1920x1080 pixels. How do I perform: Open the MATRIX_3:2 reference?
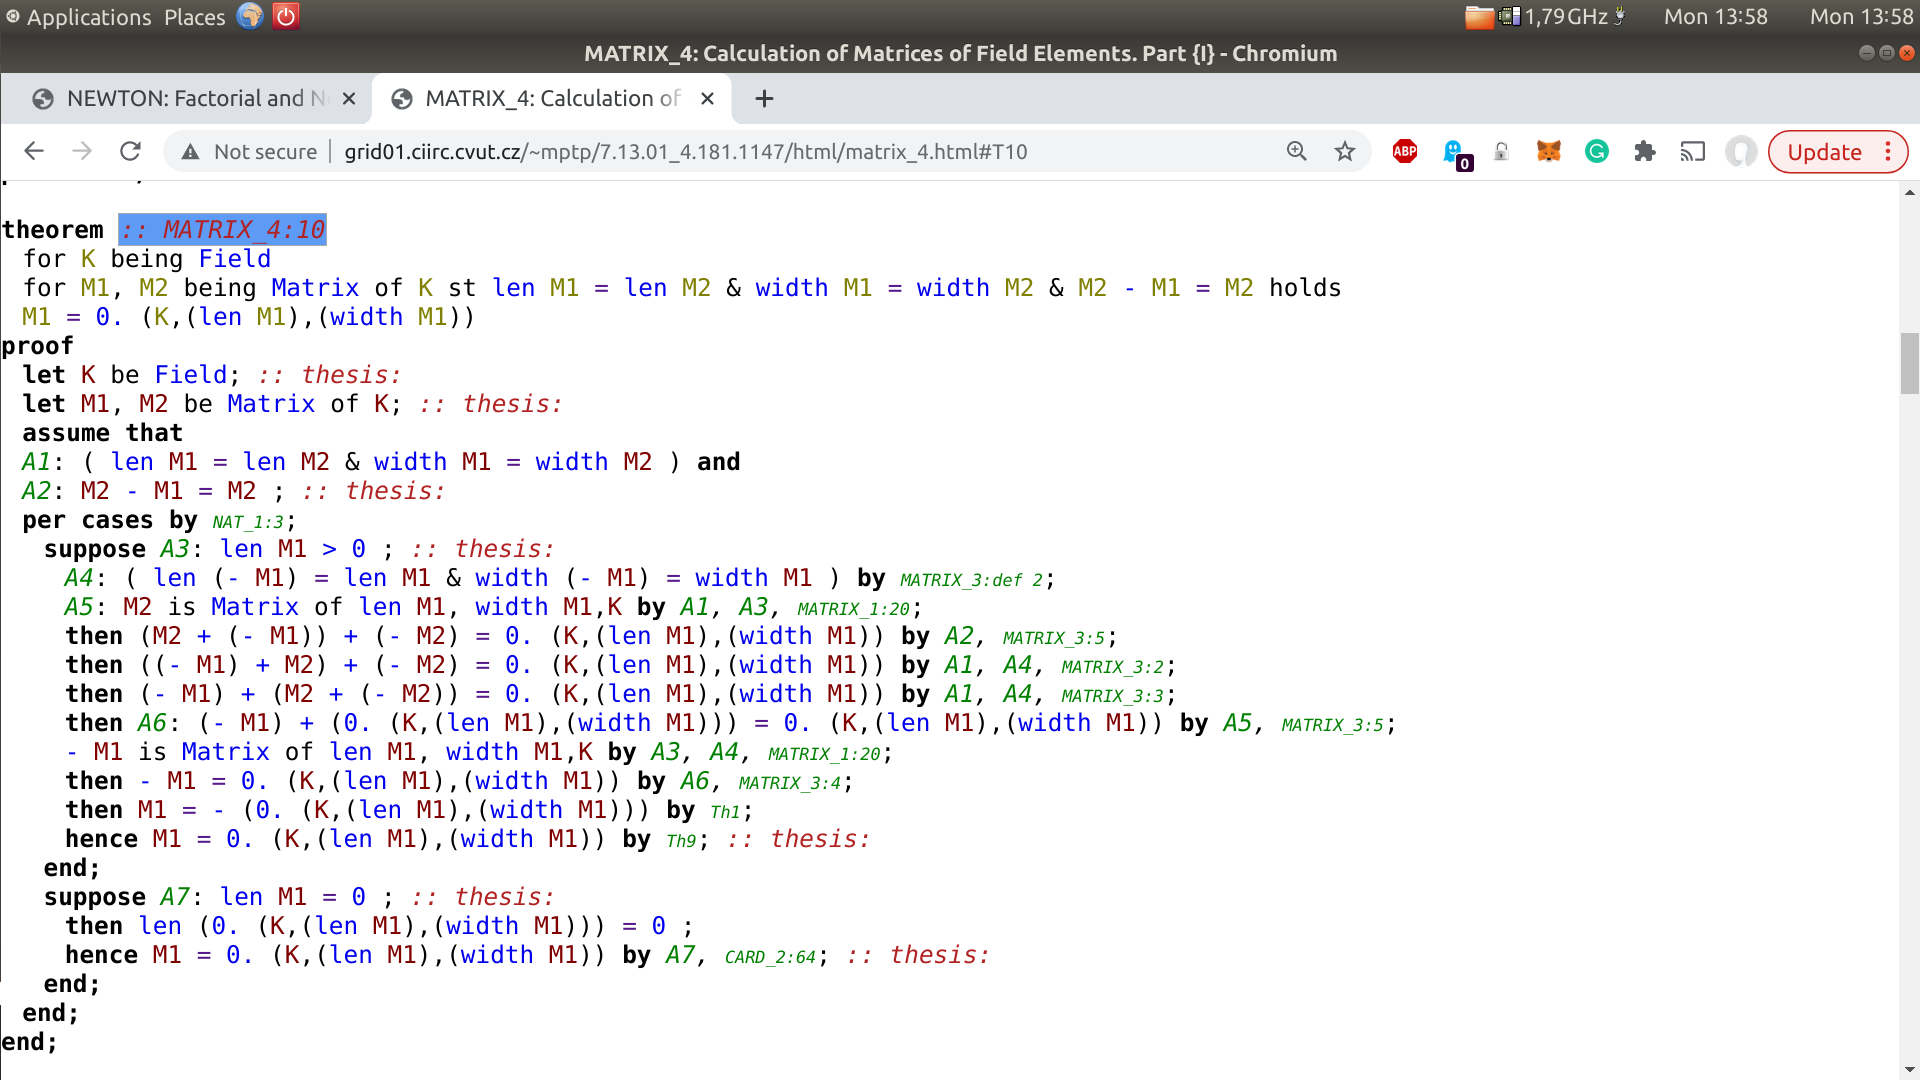pos(1113,667)
